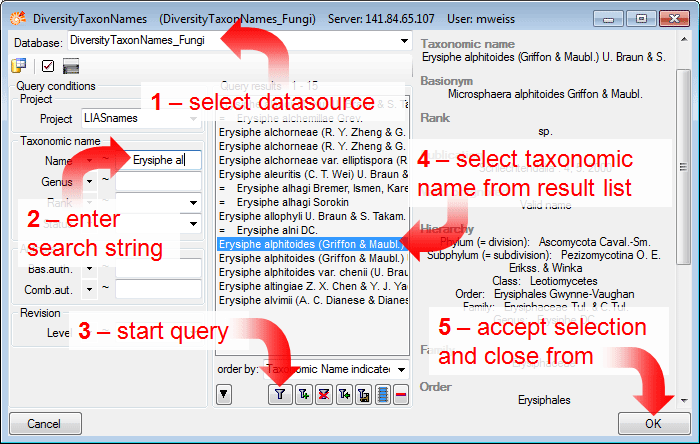Screen dimensions: 700x444
Task: Open the Database dropdown list
Action: (x=405, y=41)
